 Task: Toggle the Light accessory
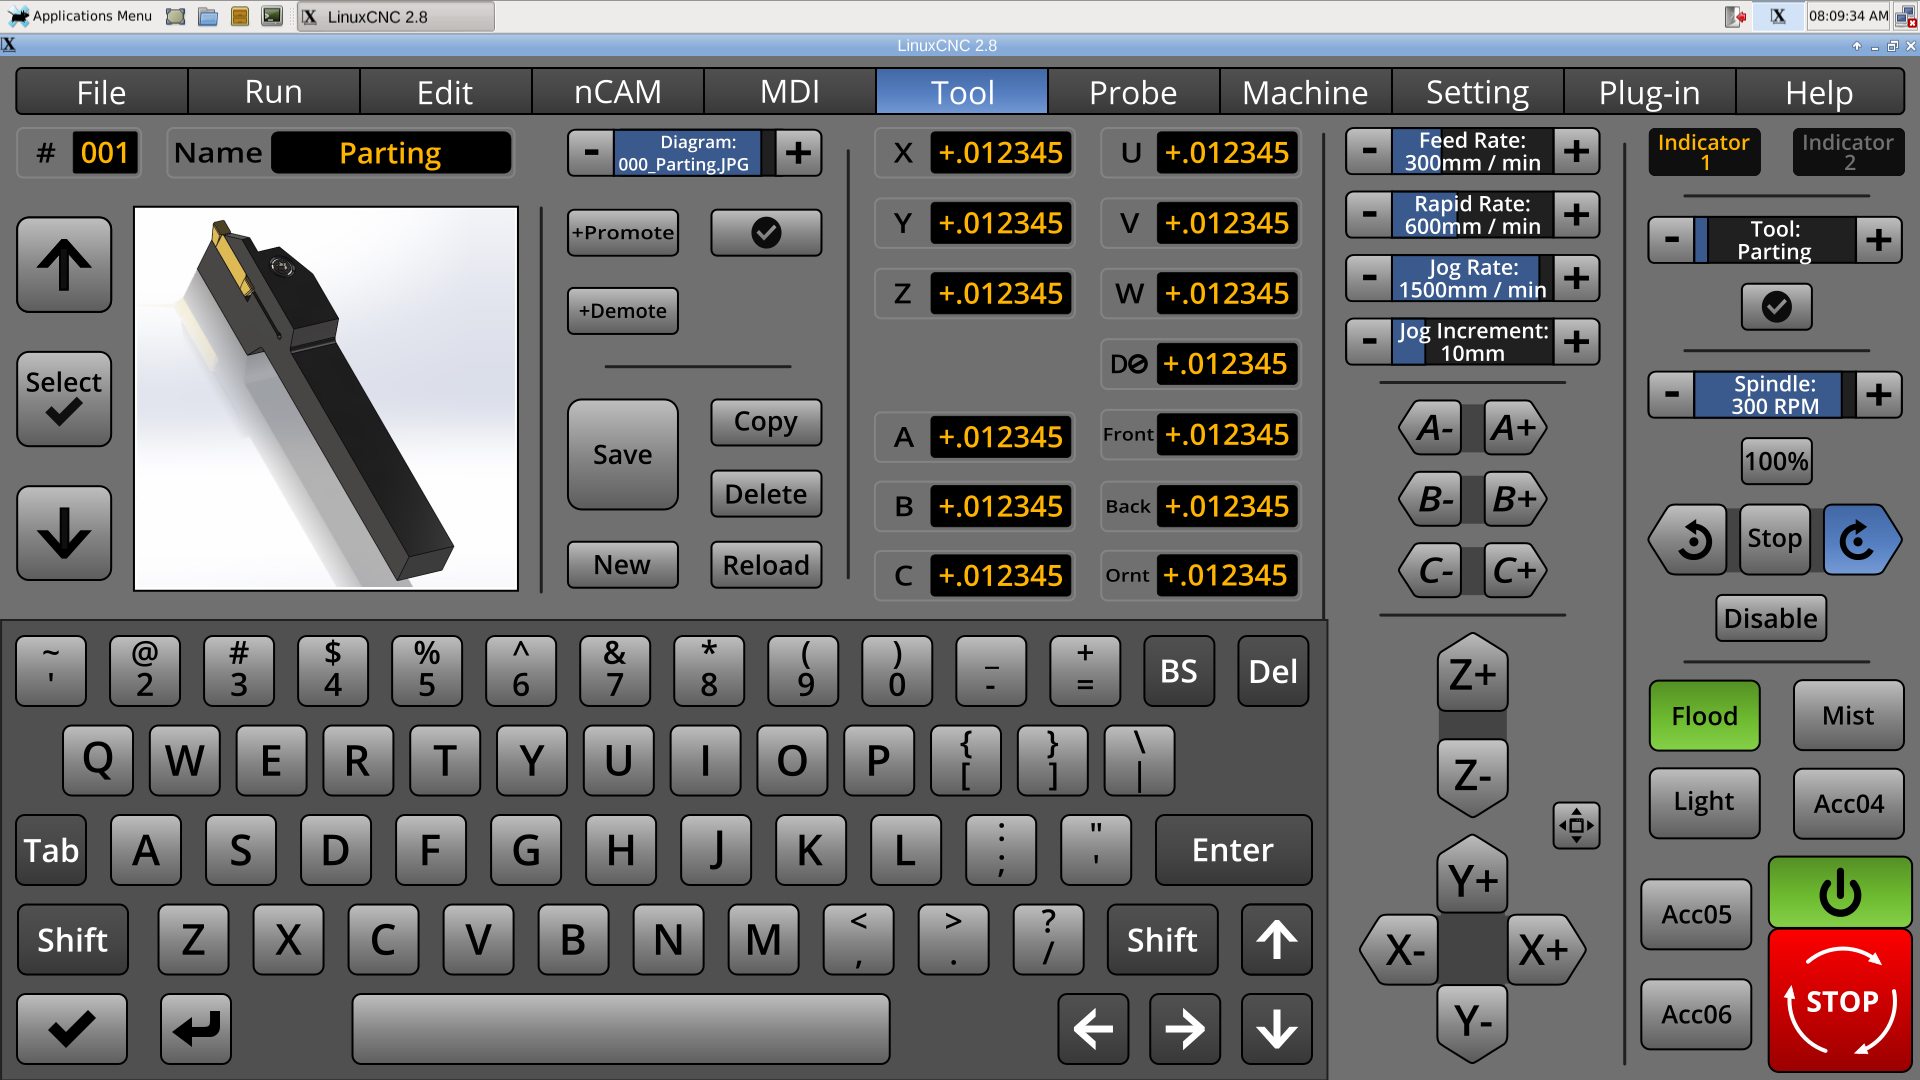[1705, 802]
